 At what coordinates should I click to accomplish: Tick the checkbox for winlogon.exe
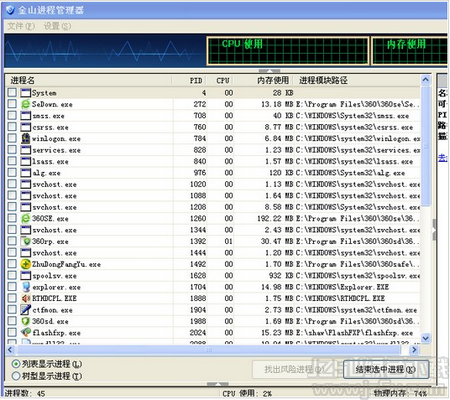tap(12, 138)
